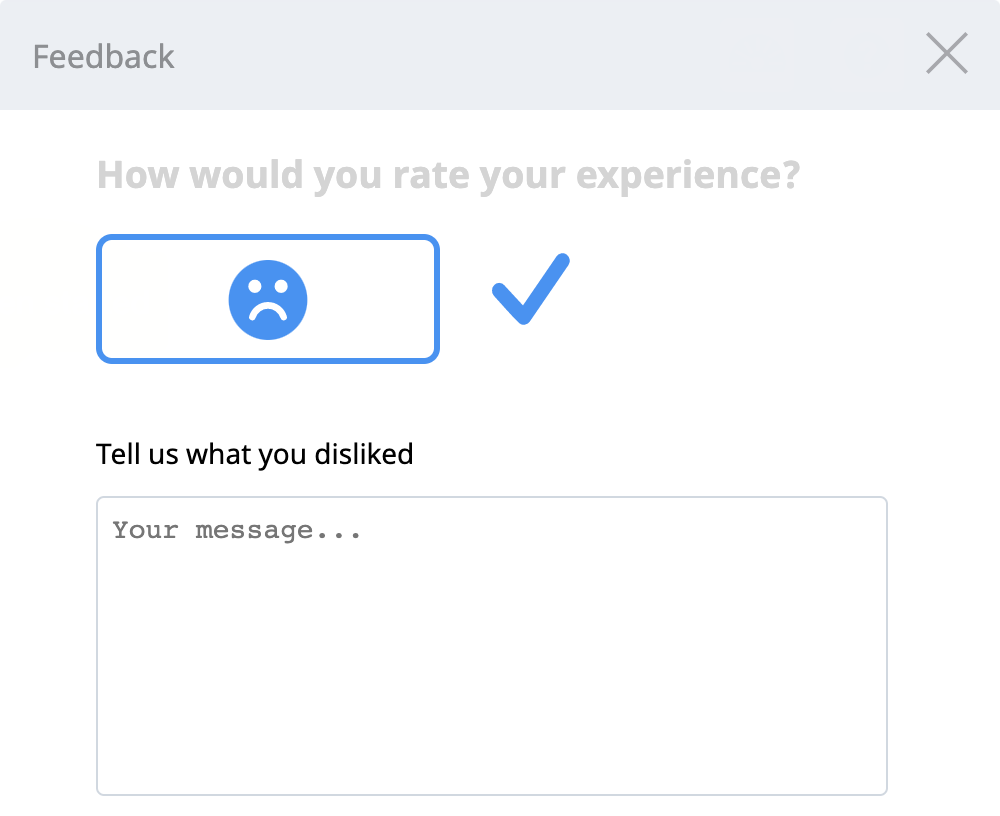Screen dimensions: 1000x816
Task: Click the sad smiley inside the outlined box
Action: coord(268,298)
